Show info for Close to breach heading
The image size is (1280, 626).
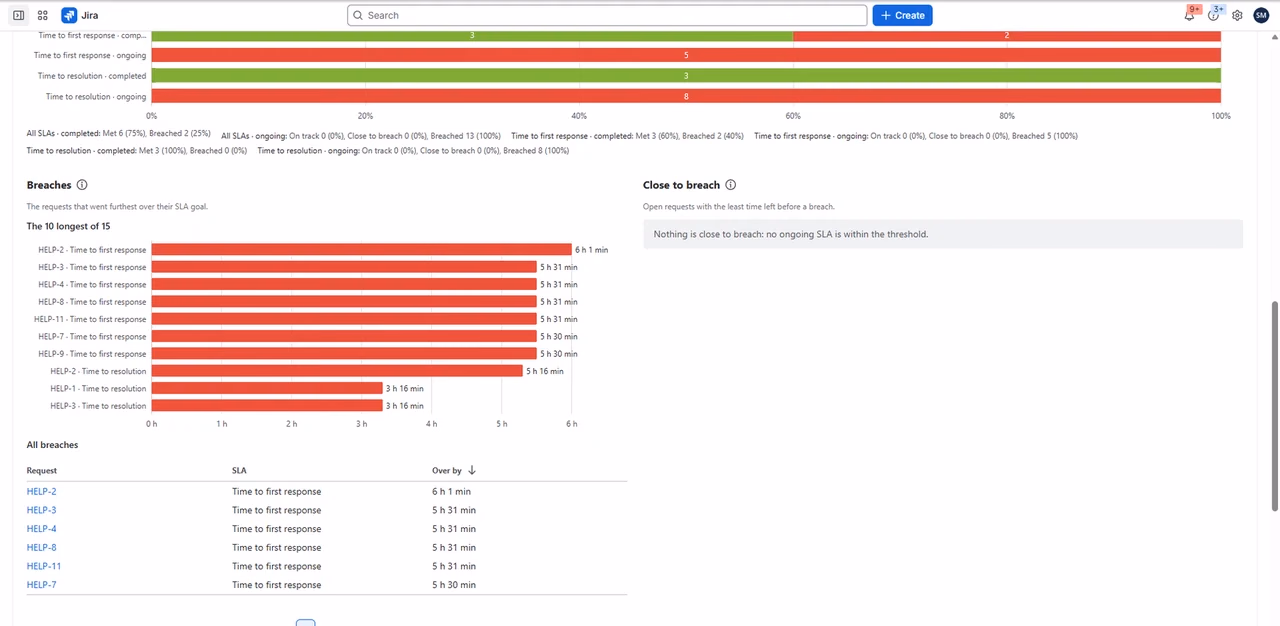click(x=731, y=185)
